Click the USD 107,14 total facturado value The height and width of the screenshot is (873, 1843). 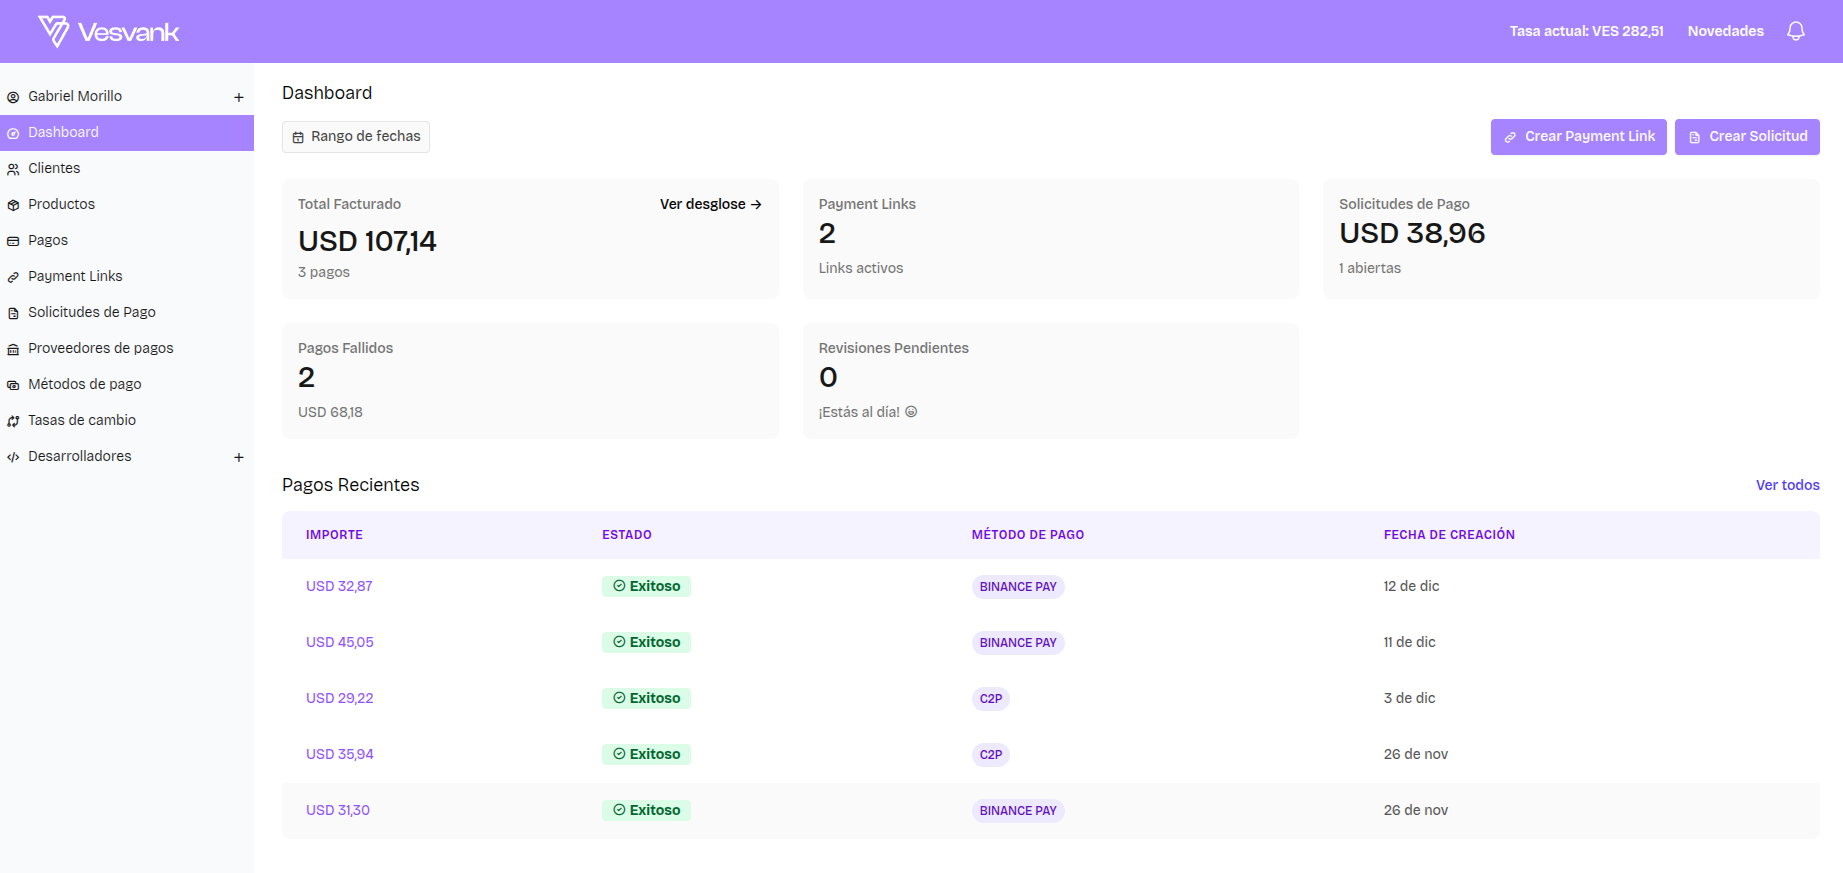click(367, 241)
